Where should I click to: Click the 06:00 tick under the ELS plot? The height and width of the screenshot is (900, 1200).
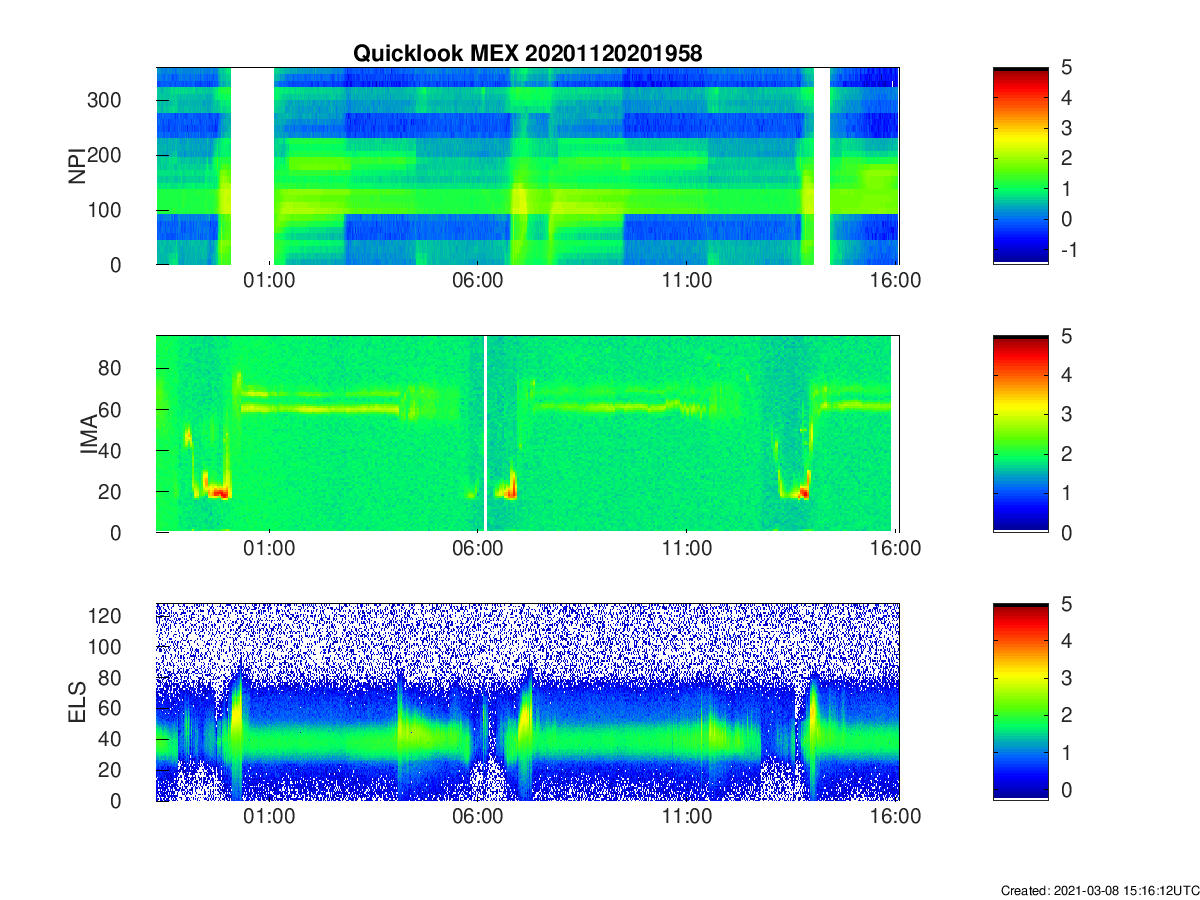click(x=478, y=817)
